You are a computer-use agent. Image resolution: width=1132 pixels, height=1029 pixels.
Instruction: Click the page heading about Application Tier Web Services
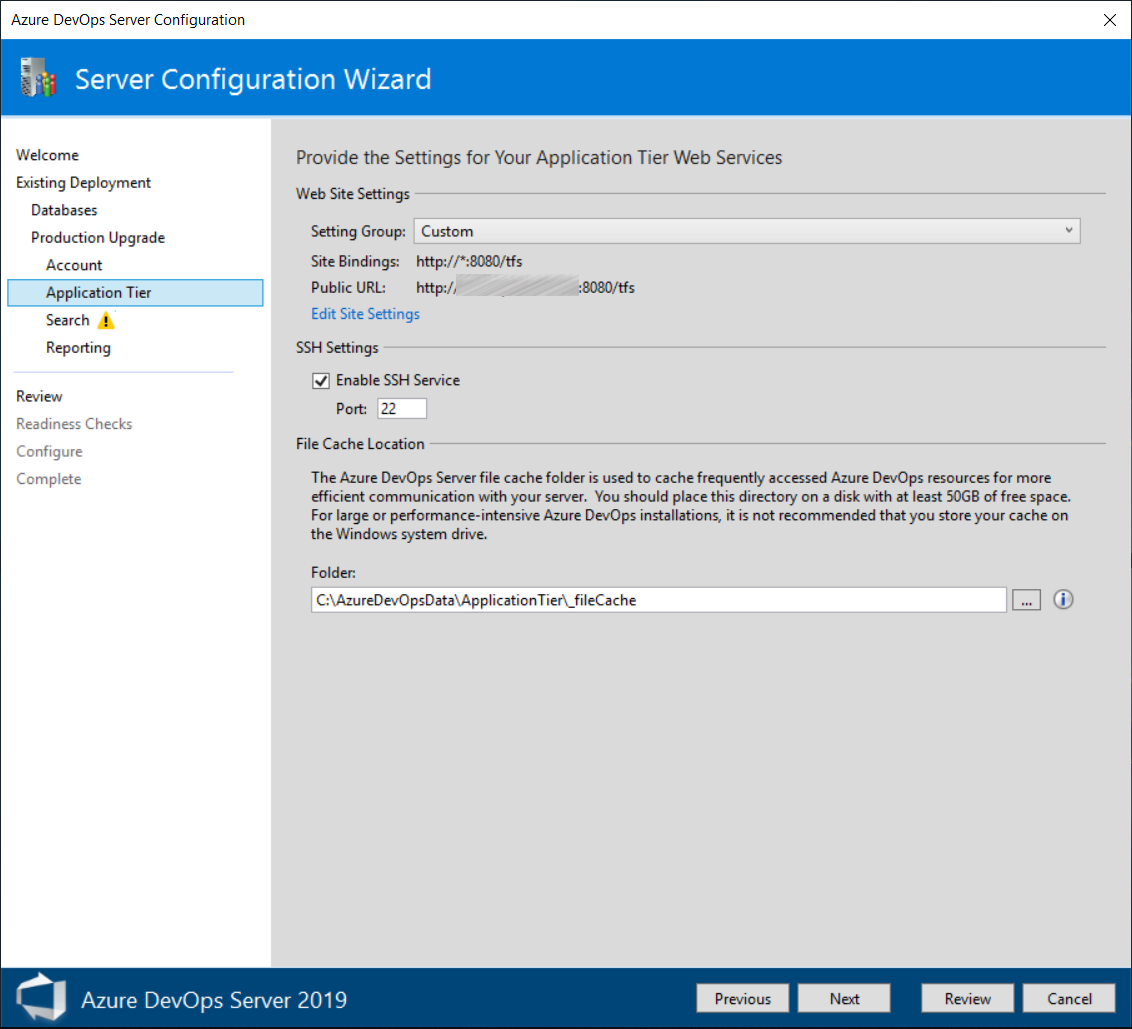pyautogui.click(x=539, y=157)
